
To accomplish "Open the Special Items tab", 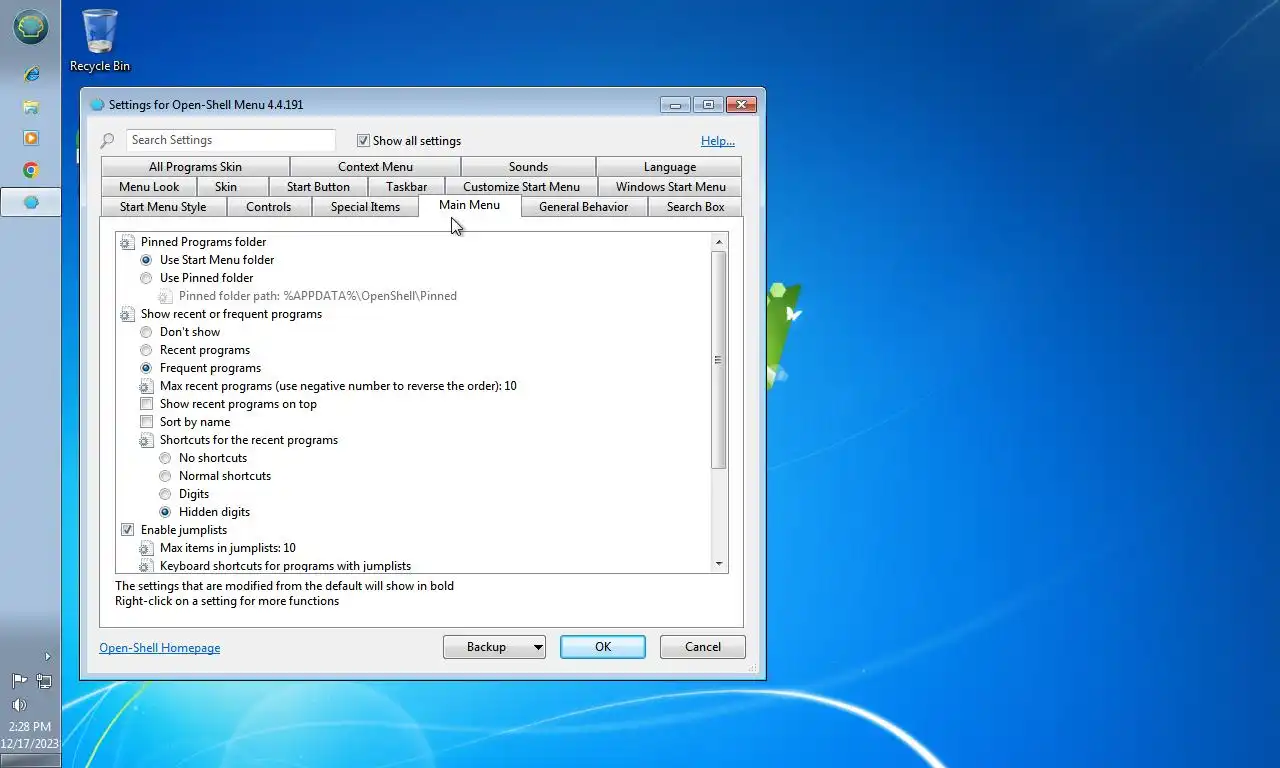I will pyautogui.click(x=365, y=207).
